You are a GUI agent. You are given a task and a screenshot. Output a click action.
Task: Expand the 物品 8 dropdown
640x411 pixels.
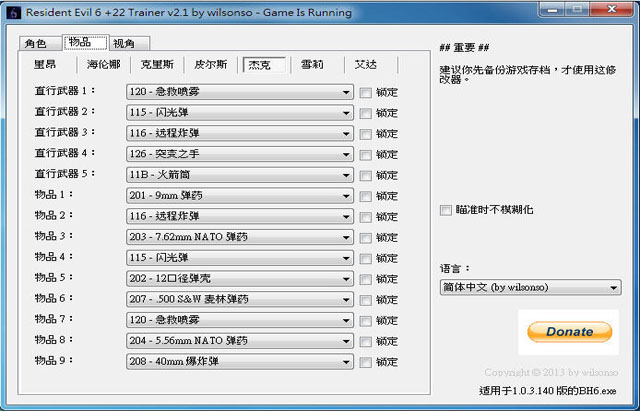click(x=240, y=341)
